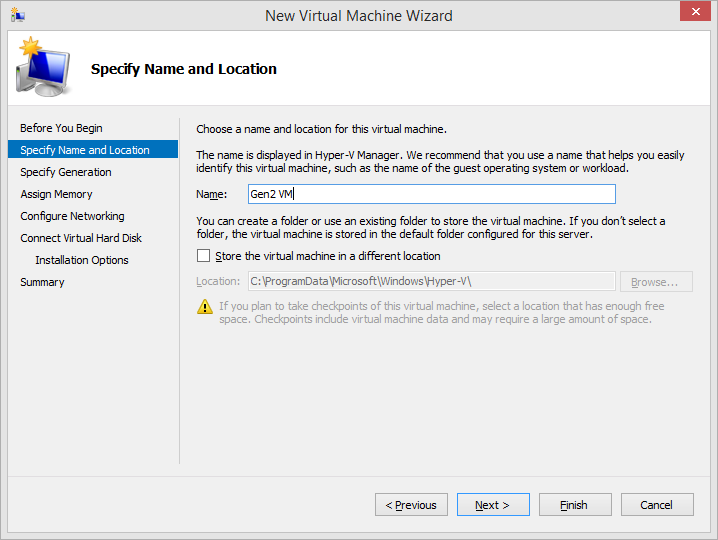Click the yellow warning triangle icon
718x540 pixels.
(204, 307)
